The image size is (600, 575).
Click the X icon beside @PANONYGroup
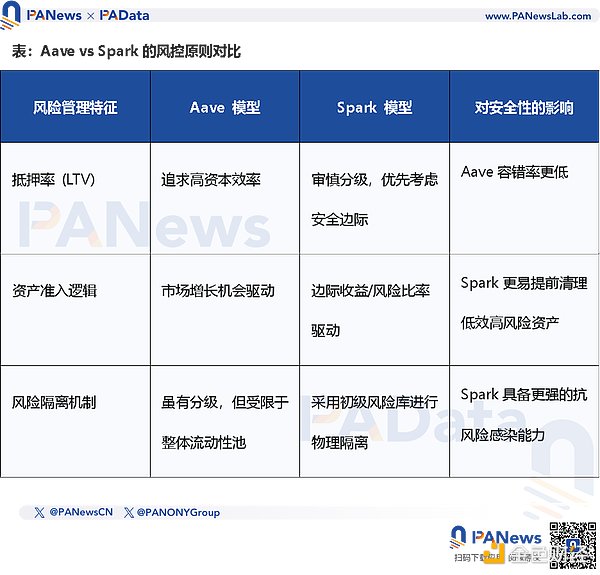coord(129,512)
